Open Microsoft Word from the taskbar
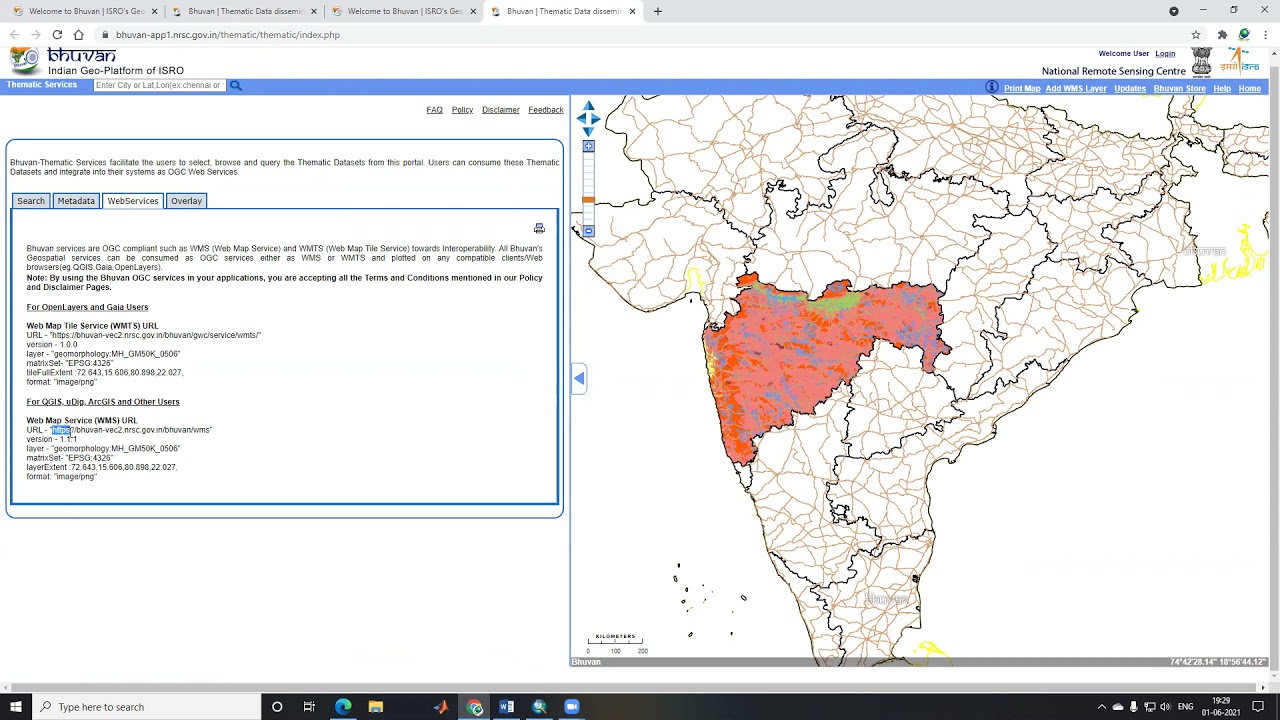1280x720 pixels. coord(507,707)
